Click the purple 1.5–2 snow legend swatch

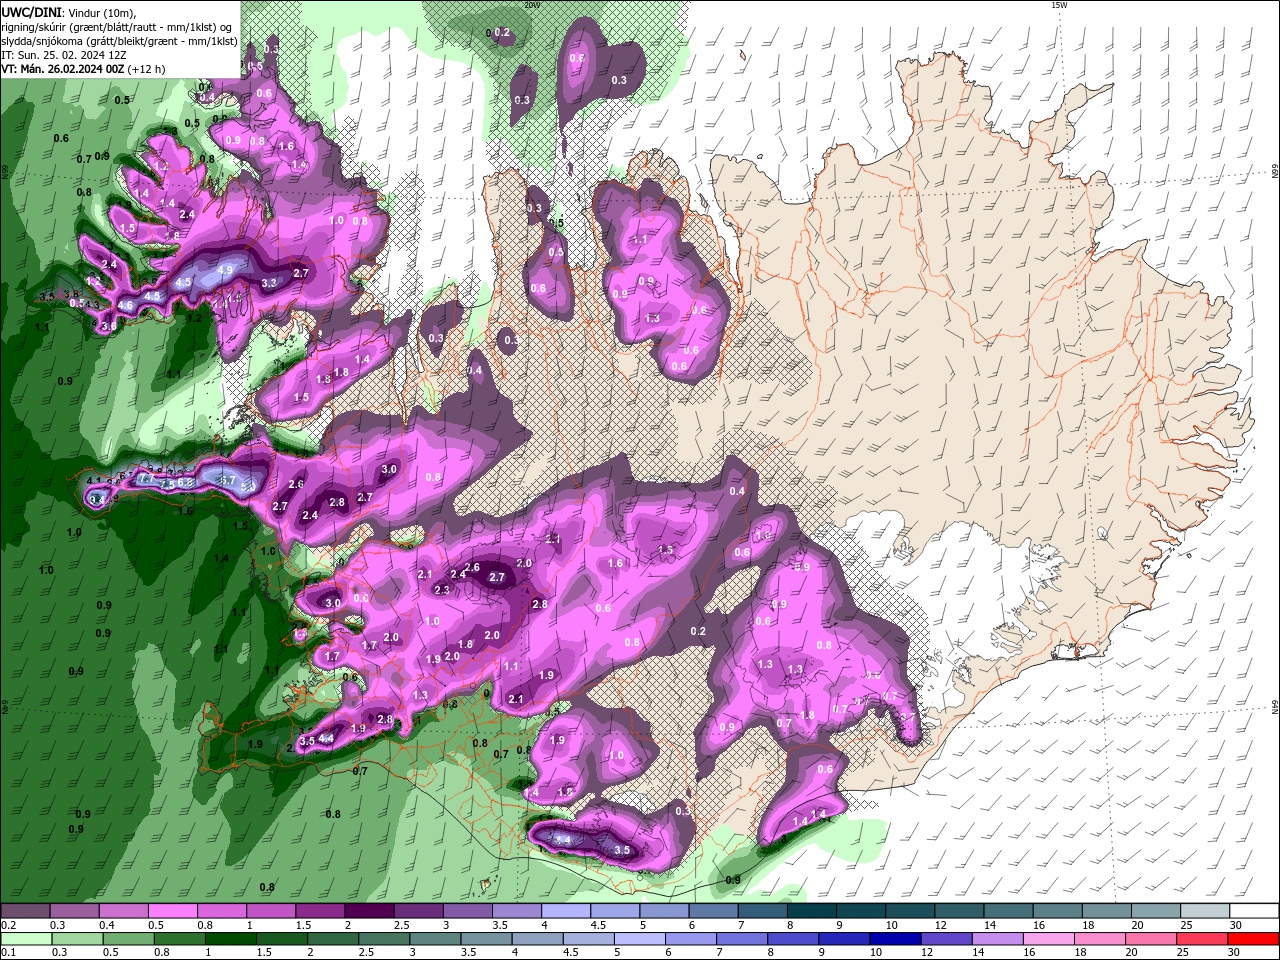click(x=319, y=911)
